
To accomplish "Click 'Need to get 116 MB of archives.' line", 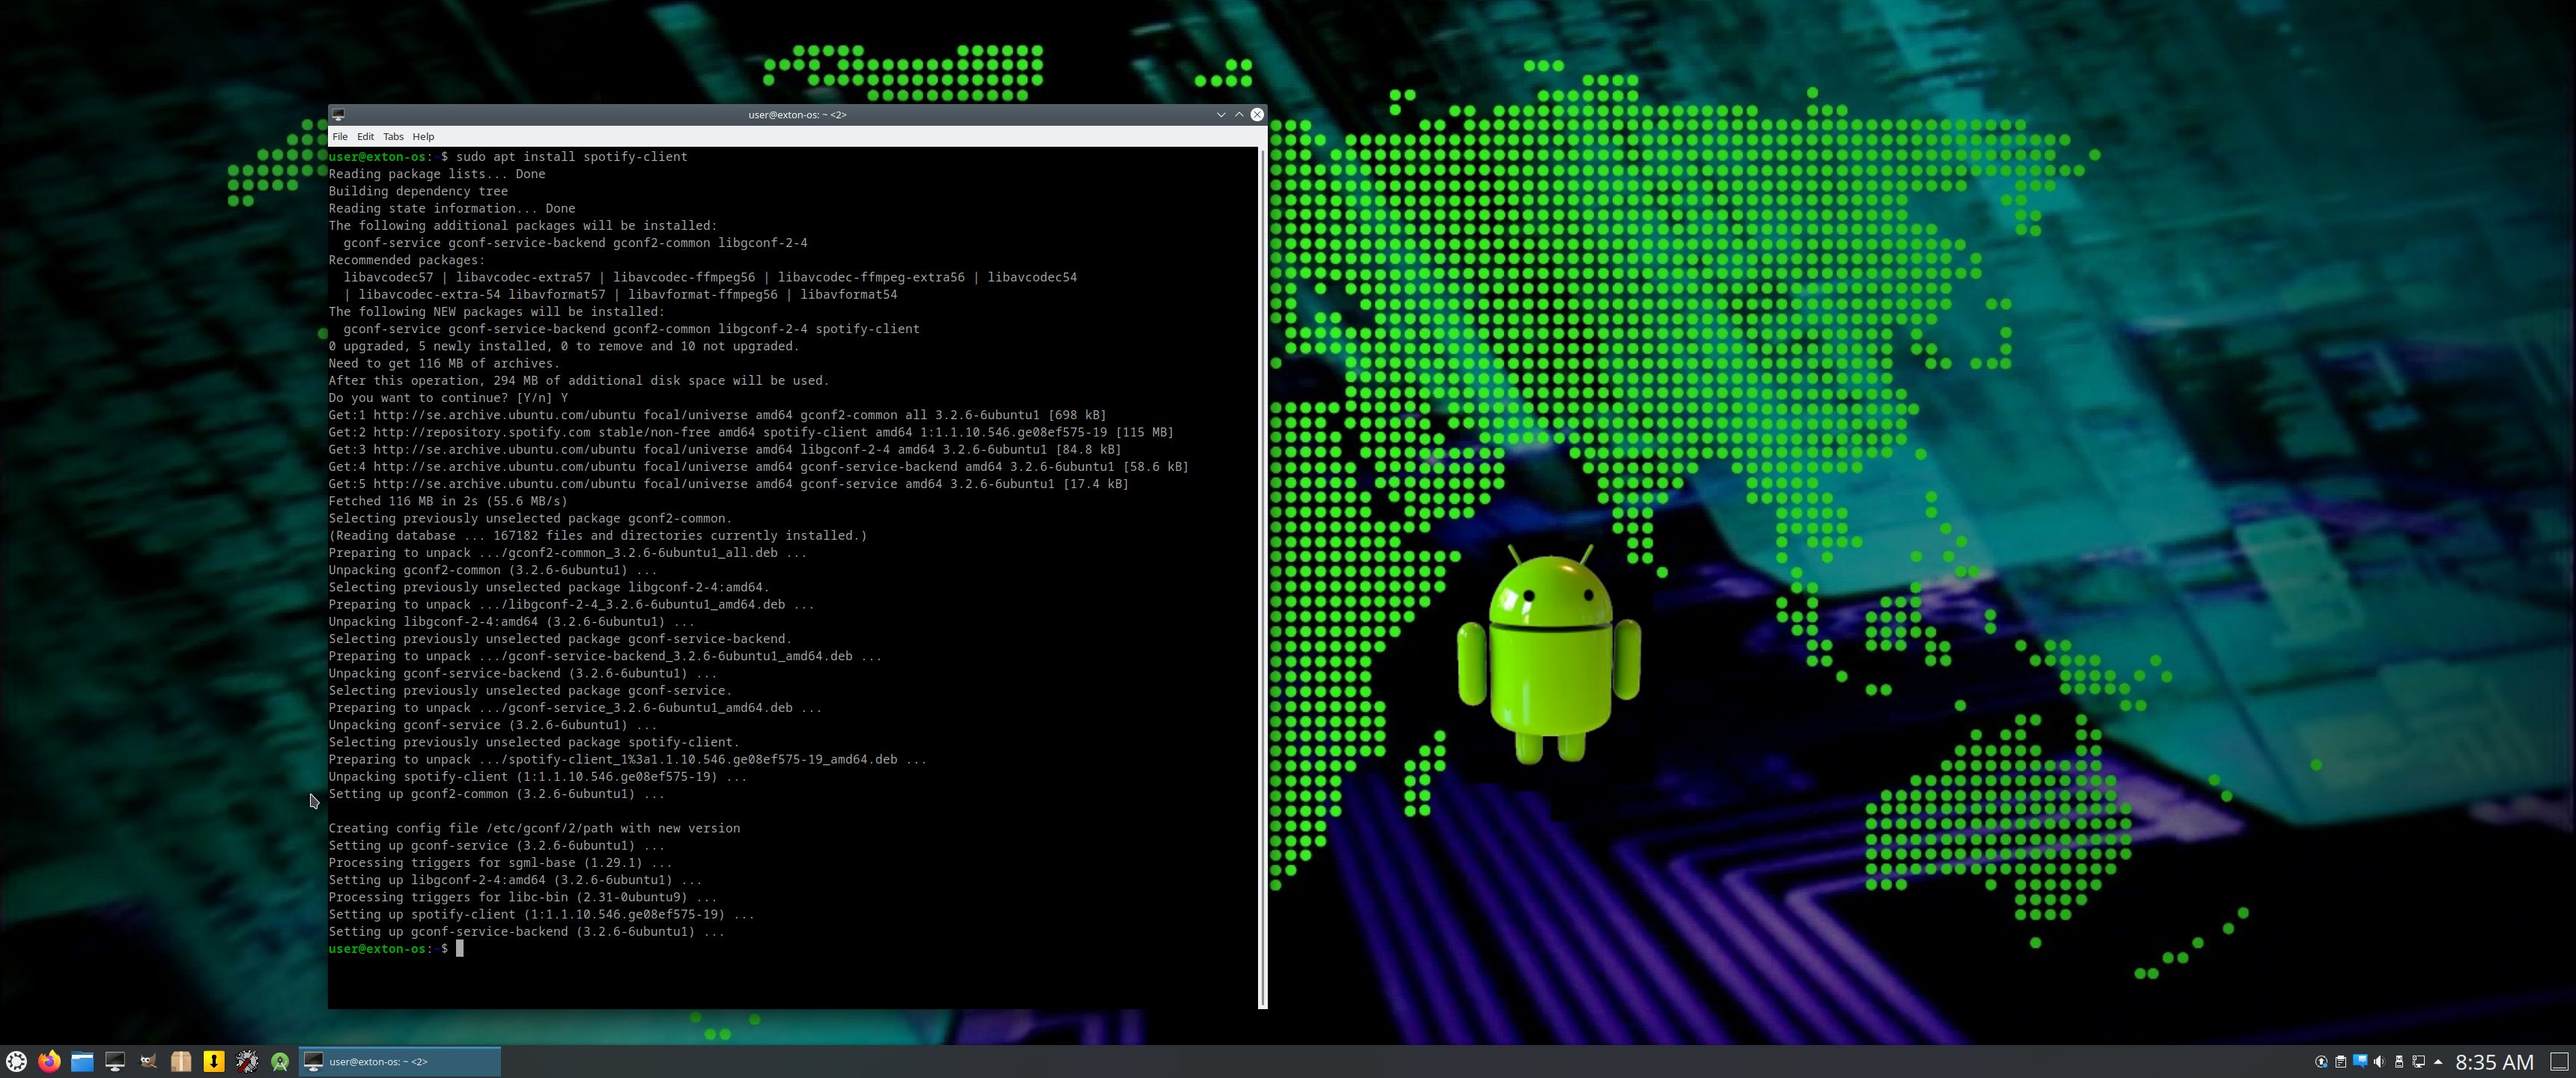I will (x=444, y=363).
